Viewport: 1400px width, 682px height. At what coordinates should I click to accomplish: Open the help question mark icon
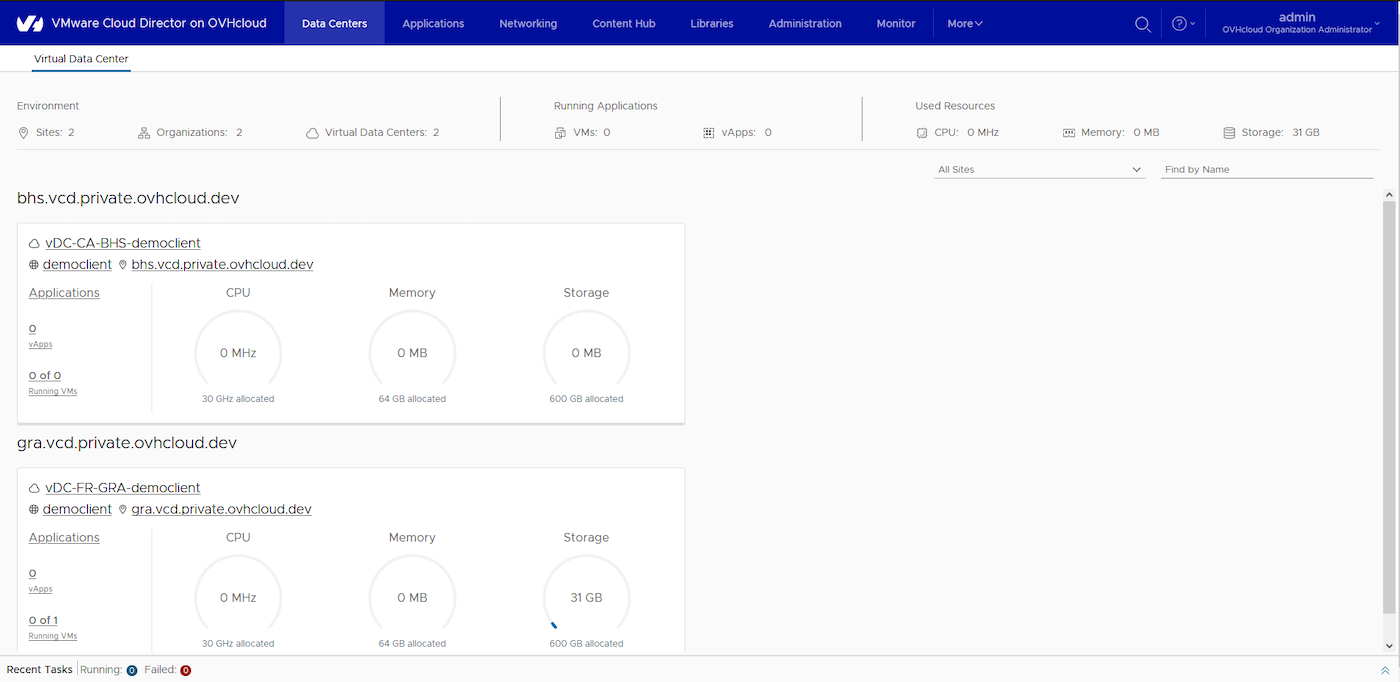click(1179, 24)
